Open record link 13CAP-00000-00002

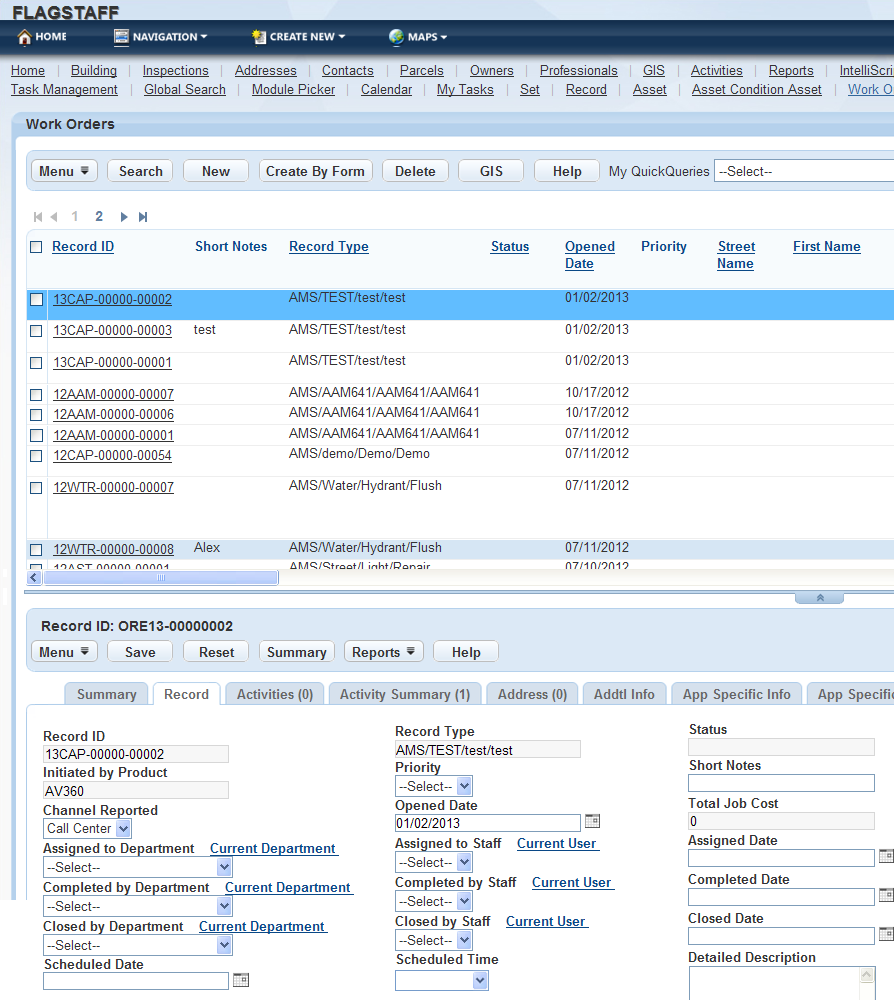point(111,299)
